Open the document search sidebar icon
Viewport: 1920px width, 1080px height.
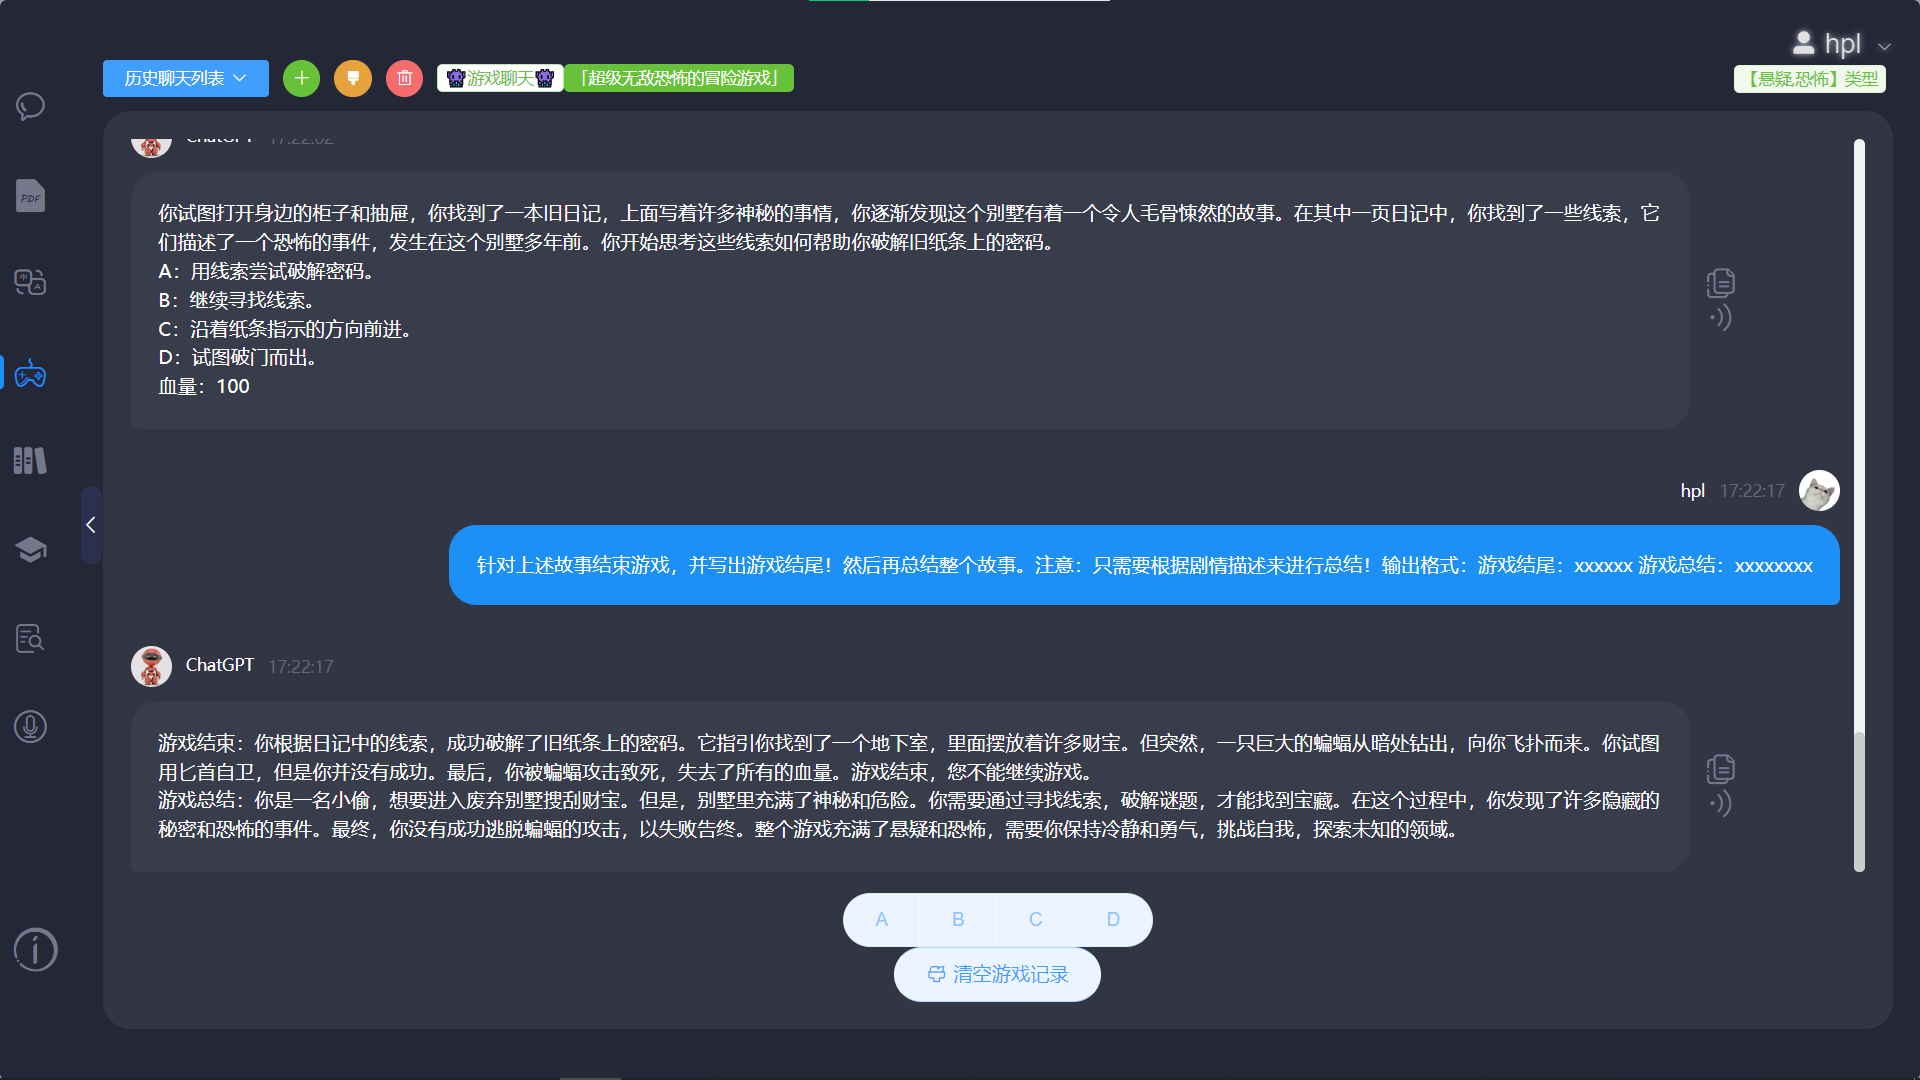(x=30, y=638)
